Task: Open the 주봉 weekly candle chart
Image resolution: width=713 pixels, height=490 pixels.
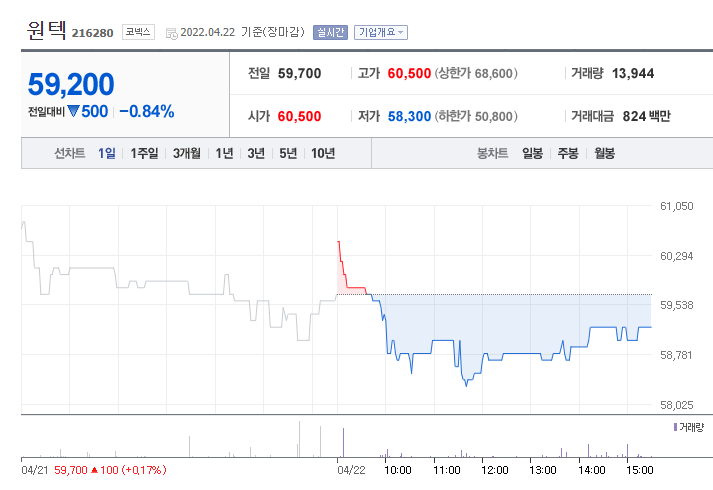Action: [568, 153]
